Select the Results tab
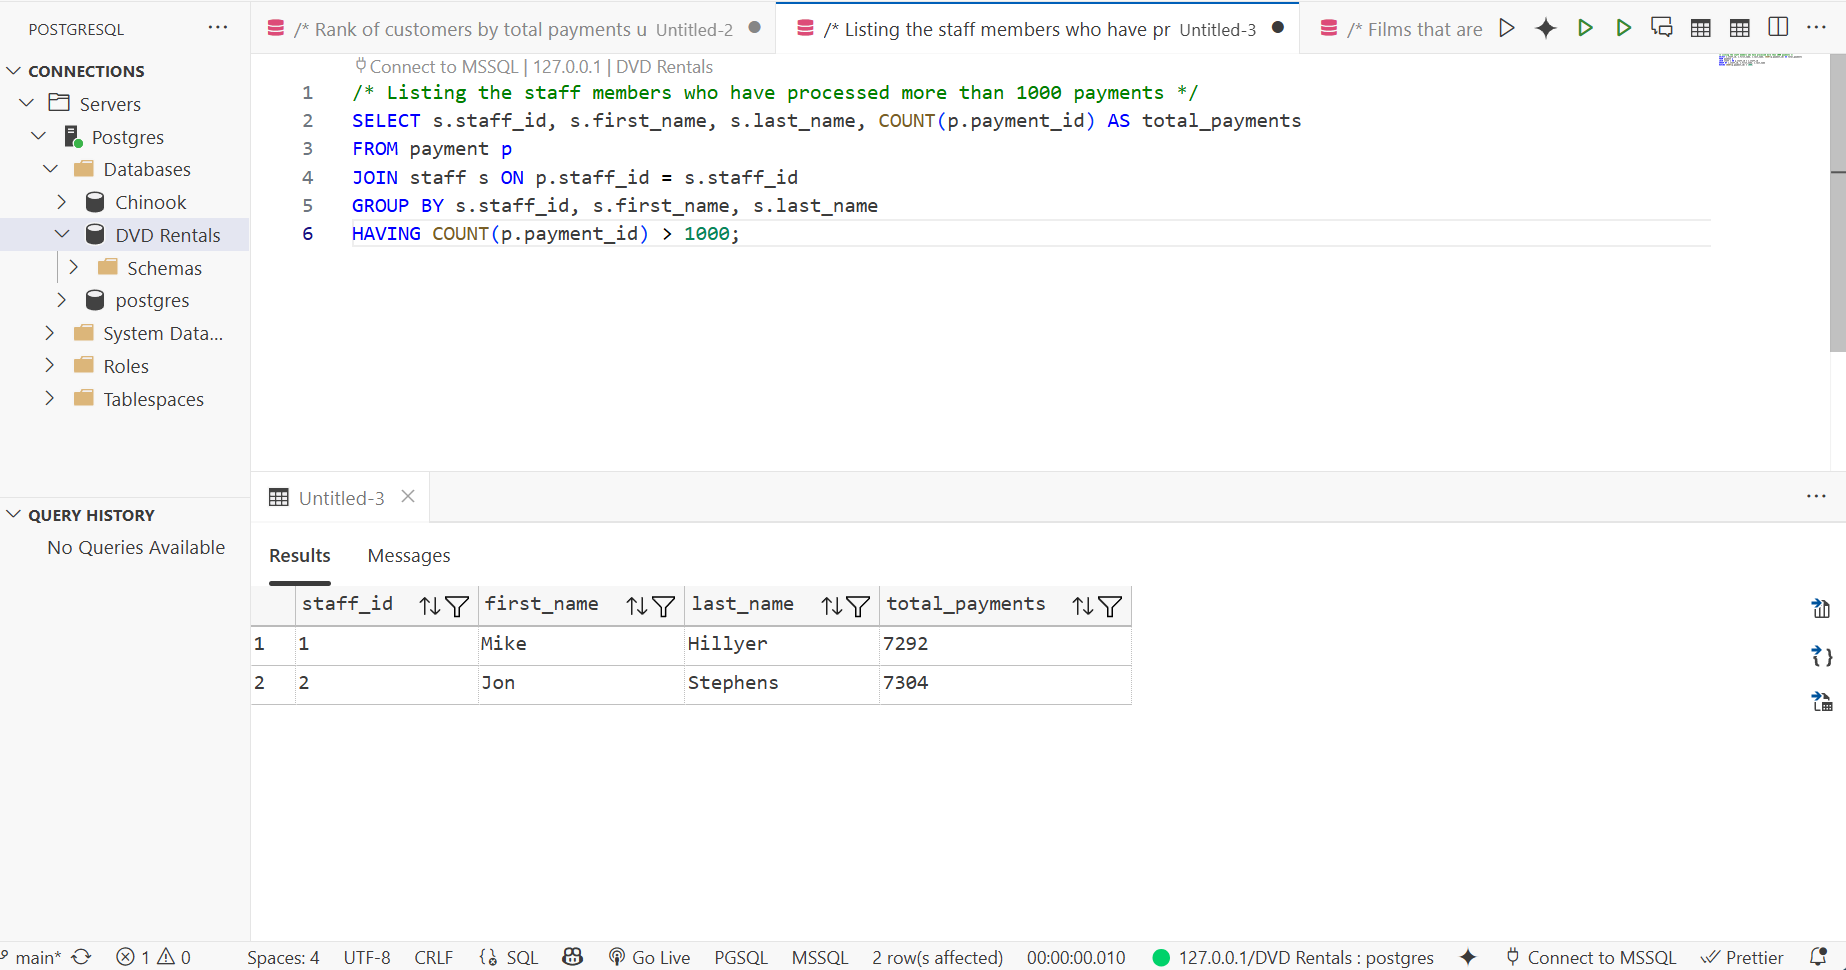The image size is (1846, 970). click(299, 555)
